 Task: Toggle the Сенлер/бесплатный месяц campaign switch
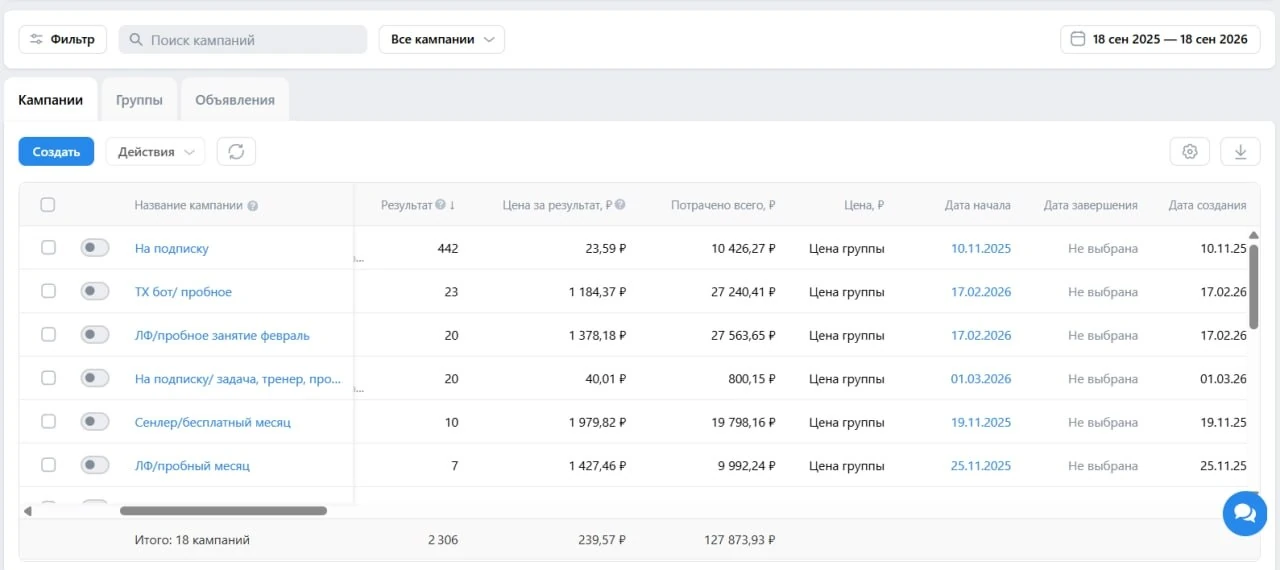[x=95, y=422]
